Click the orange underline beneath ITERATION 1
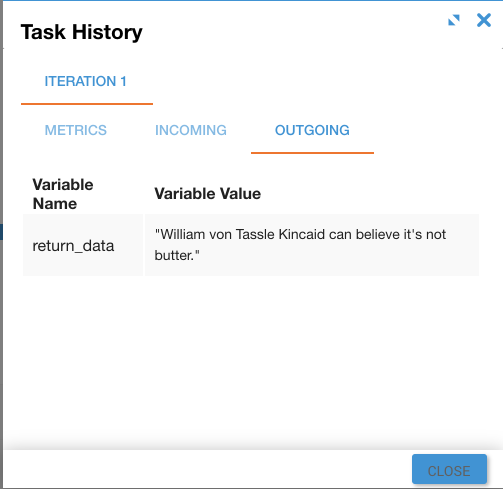 87,104
